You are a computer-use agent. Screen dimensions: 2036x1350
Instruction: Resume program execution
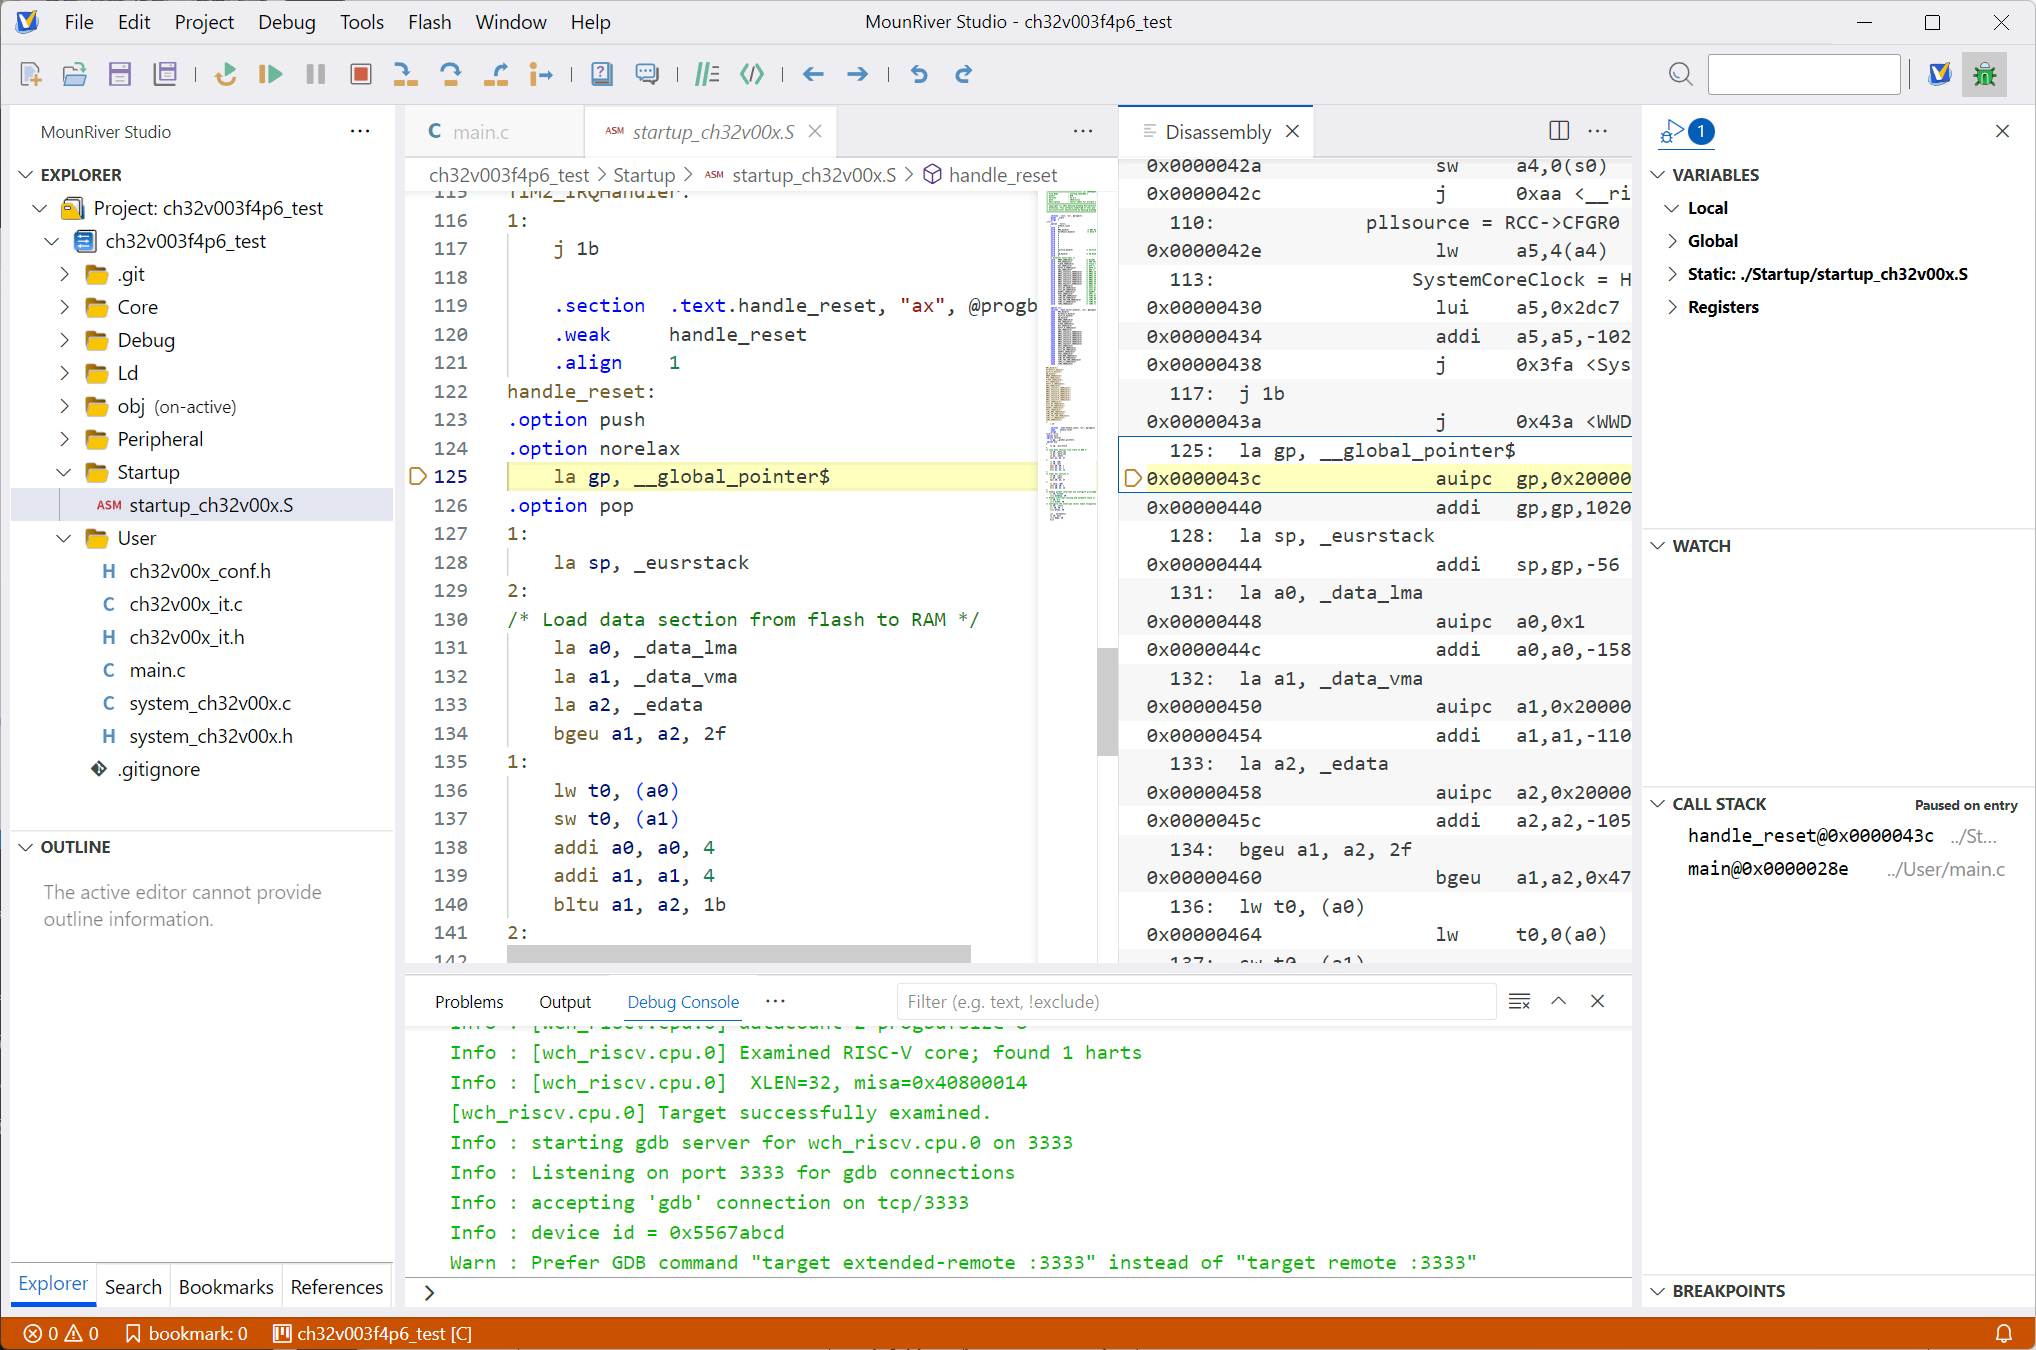(270, 74)
